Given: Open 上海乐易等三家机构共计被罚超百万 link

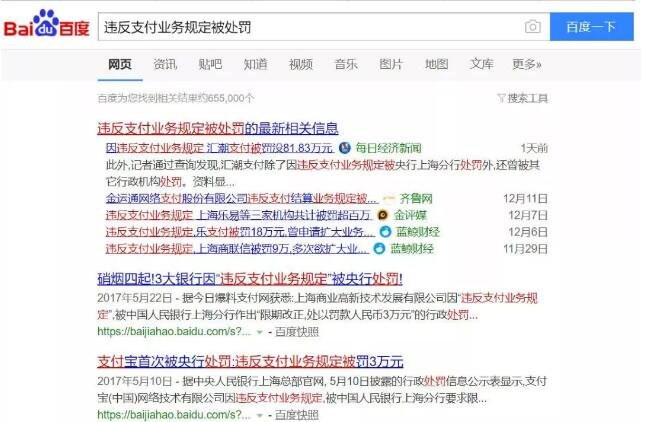Looking at the screenshot, I should coord(239,215).
